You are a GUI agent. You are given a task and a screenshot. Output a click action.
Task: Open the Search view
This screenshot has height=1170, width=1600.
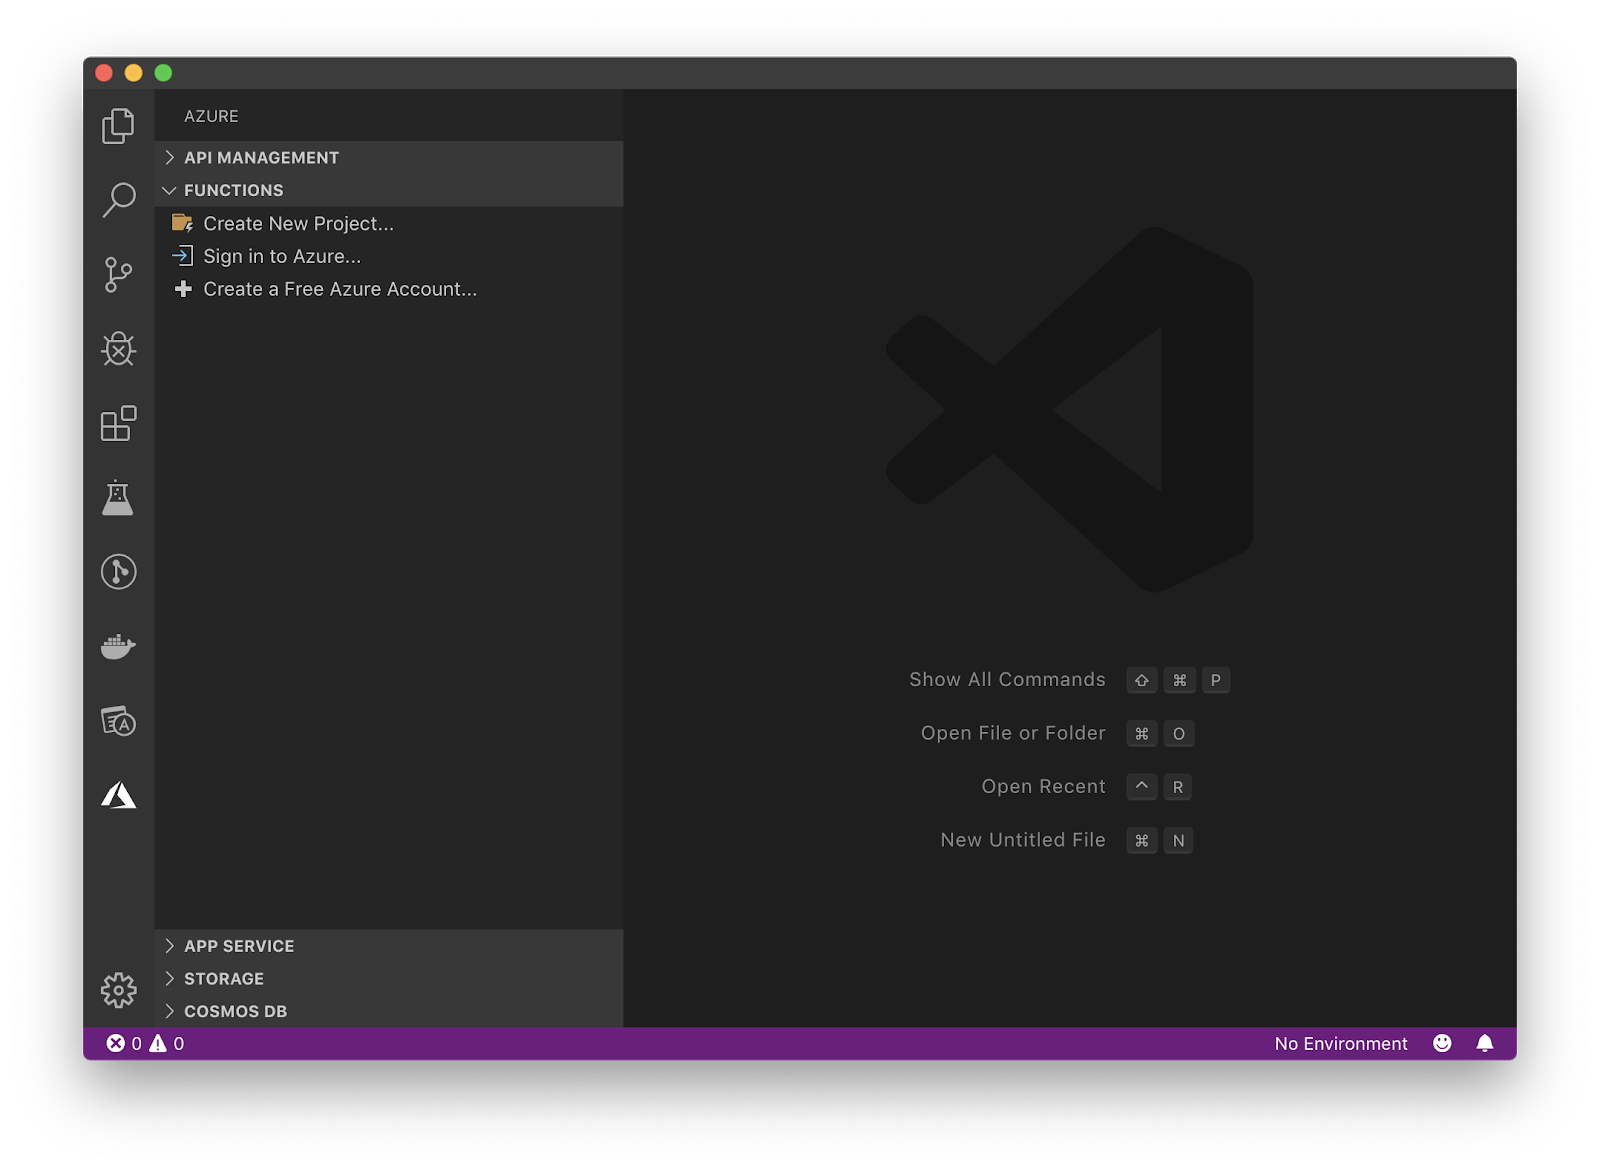[x=118, y=200]
